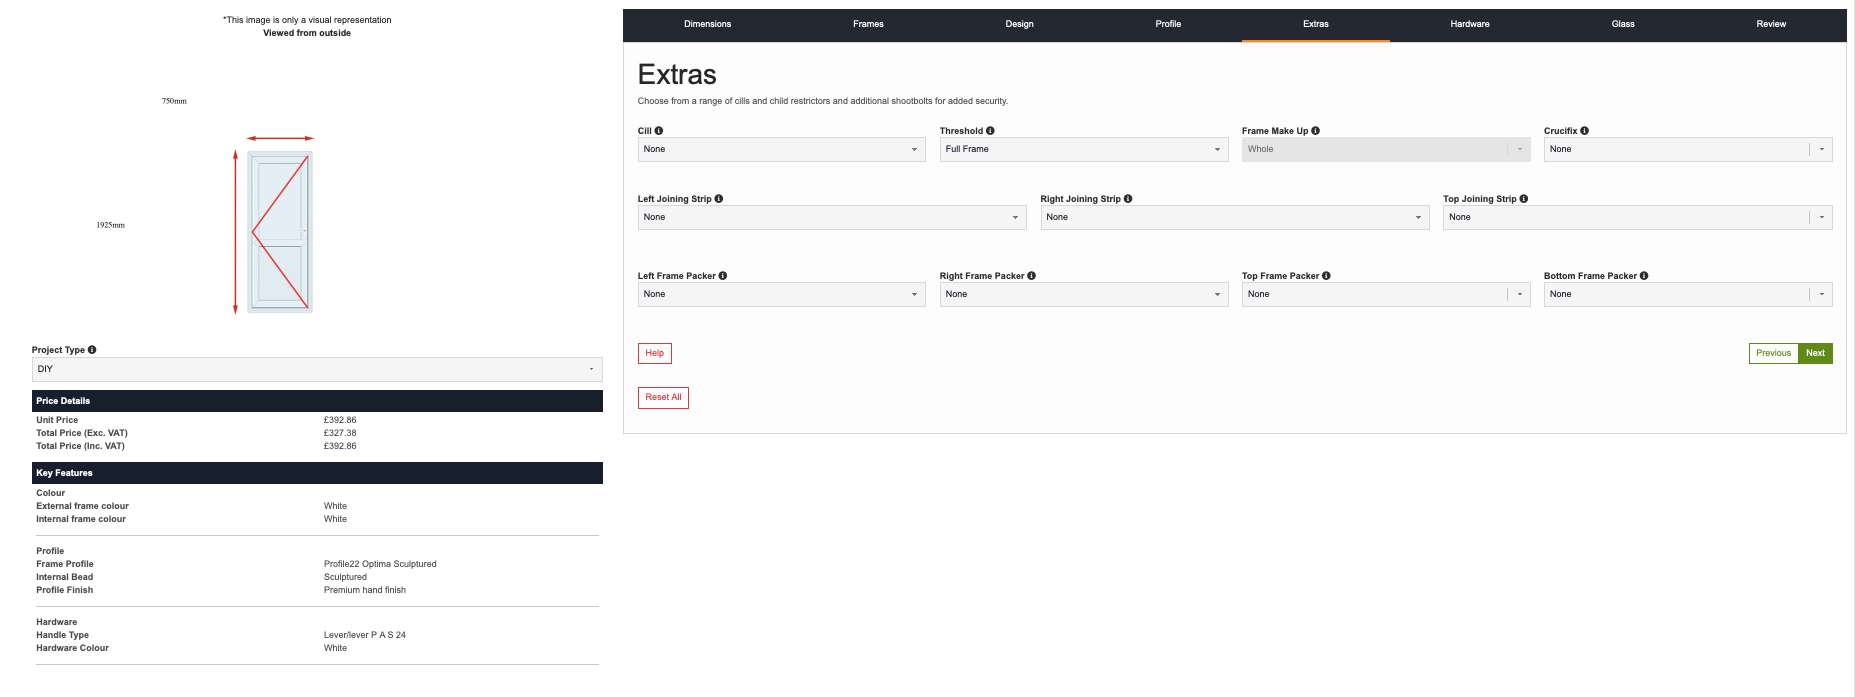The height and width of the screenshot is (697, 1855).
Task: Expand the Top Frame Packer dropdown
Action: (1385, 294)
